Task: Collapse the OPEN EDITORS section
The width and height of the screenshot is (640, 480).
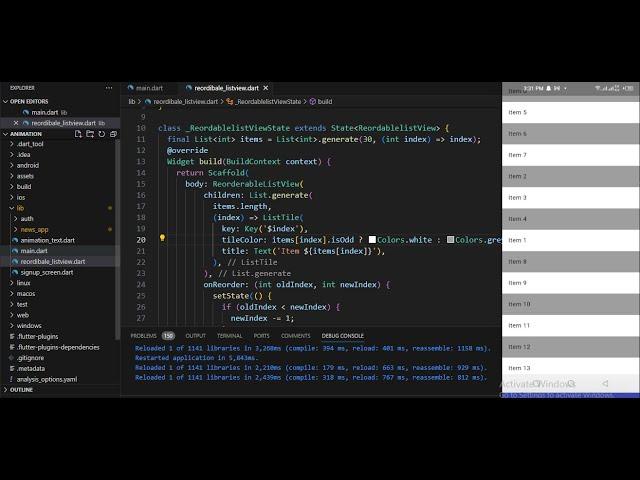Action: 6,101
